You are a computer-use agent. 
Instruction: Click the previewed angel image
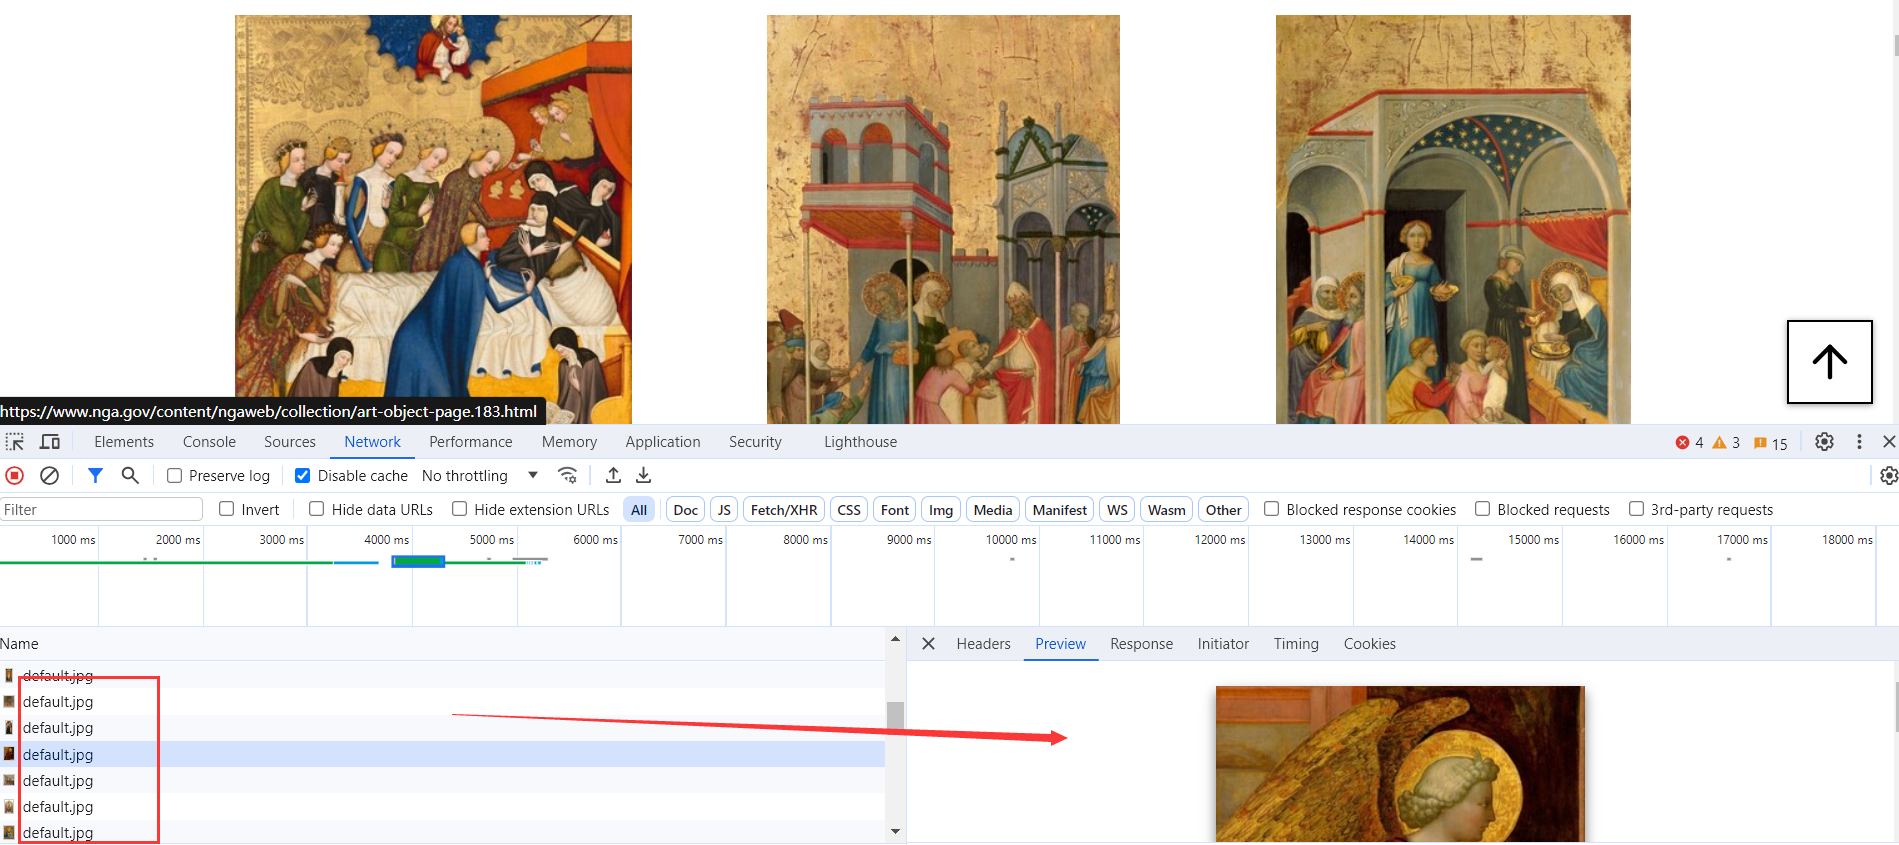point(1400,764)
